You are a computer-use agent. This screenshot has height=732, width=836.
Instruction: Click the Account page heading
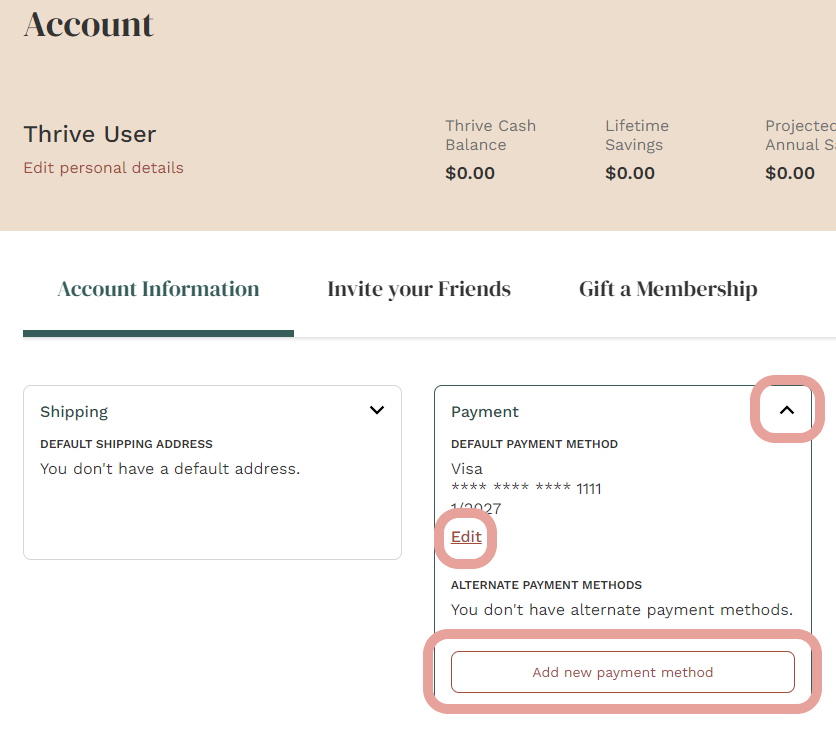coord(88,24)
